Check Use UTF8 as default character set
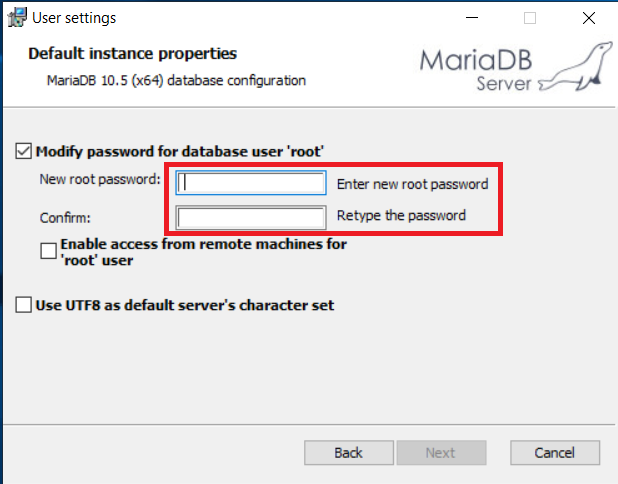The width and height of the screenshot is (618, 484). click(24, 305)
